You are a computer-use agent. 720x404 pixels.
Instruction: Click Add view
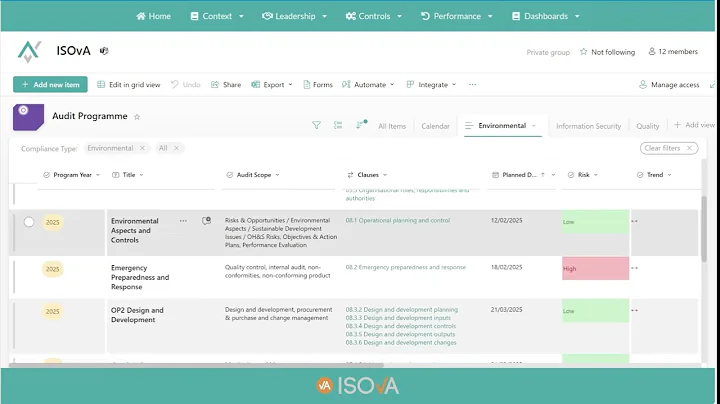(694, 125)
